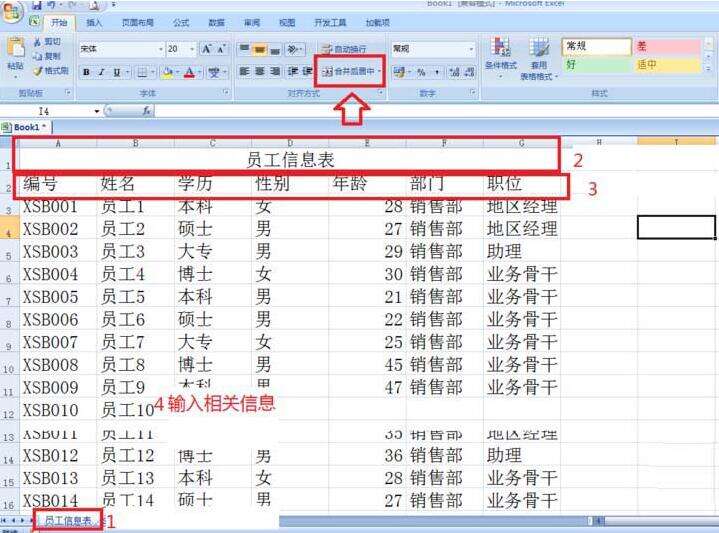
Task: Open the Office button menu
Action: click(x=12, y=10)
